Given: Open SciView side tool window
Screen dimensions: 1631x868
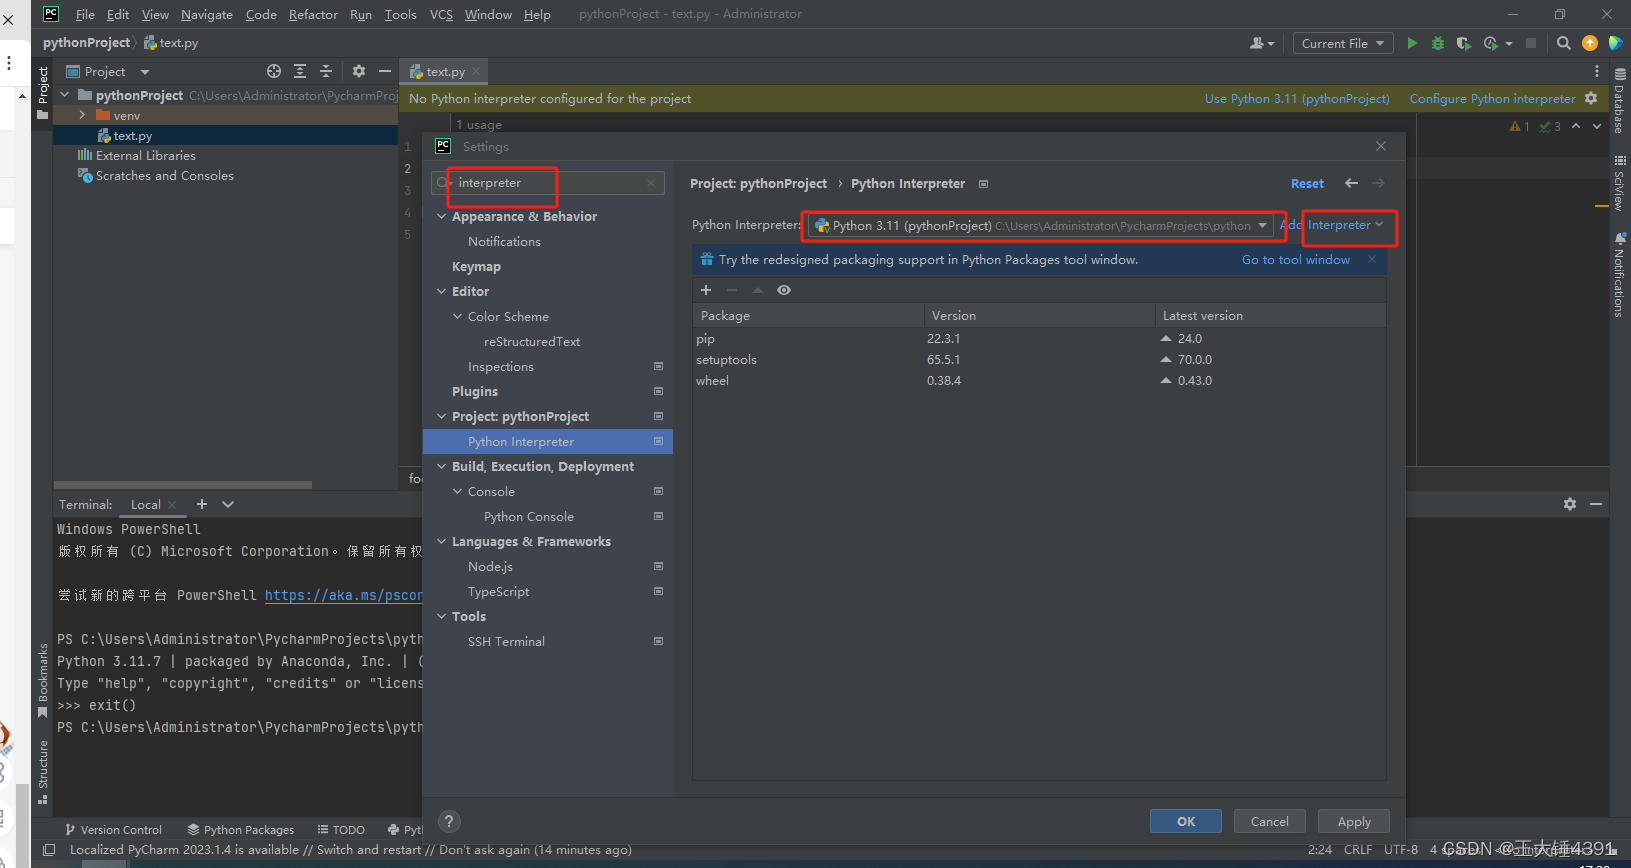Looking at the screenshot, I should [x=1620, y=183].
